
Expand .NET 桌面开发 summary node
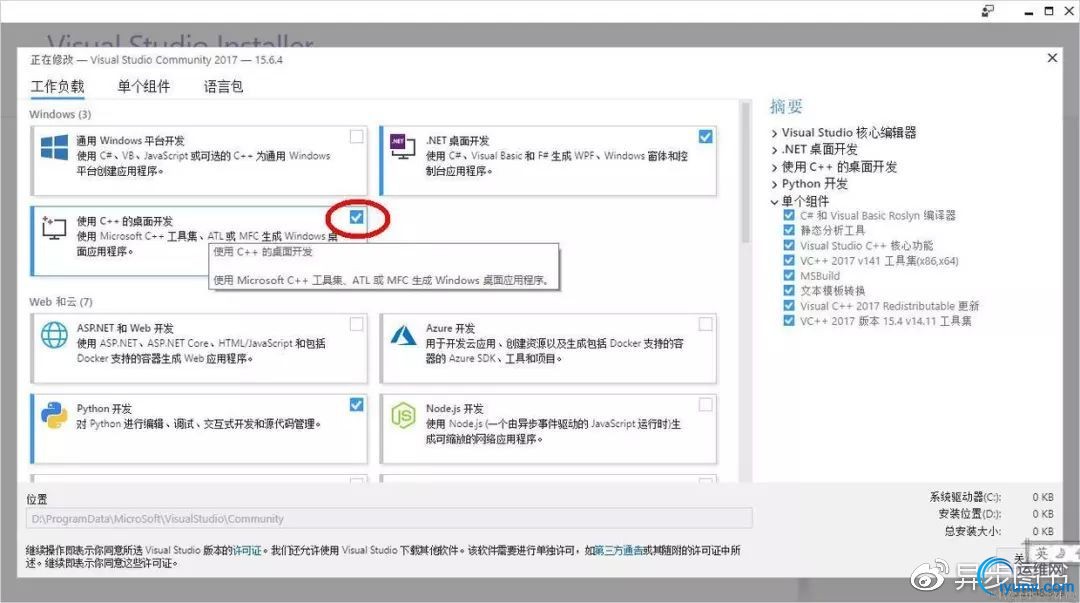775,150
